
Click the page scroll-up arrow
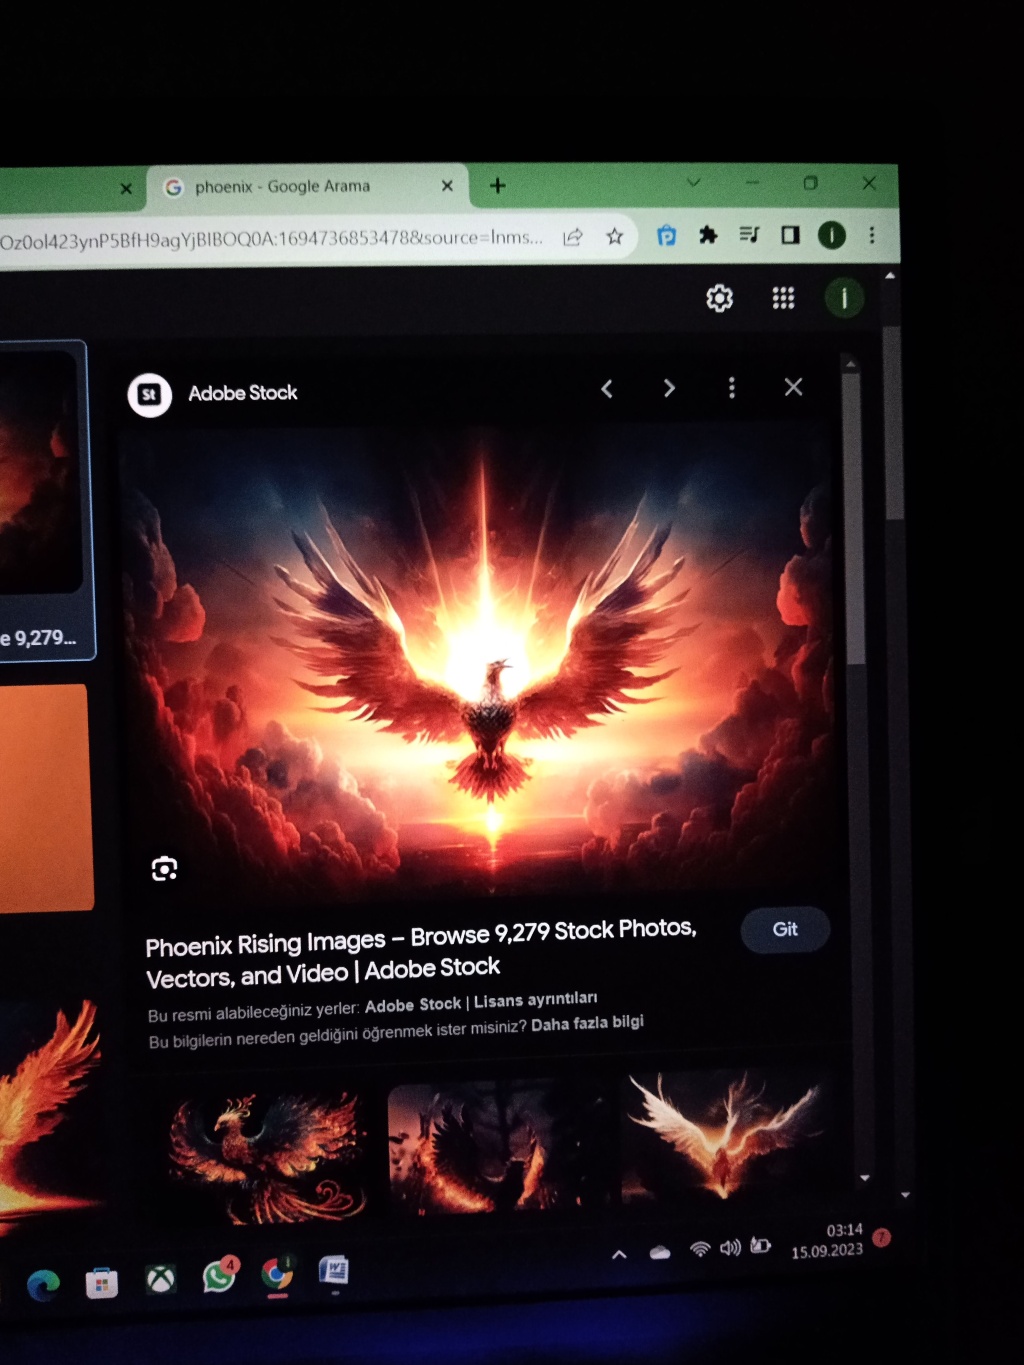890,275
